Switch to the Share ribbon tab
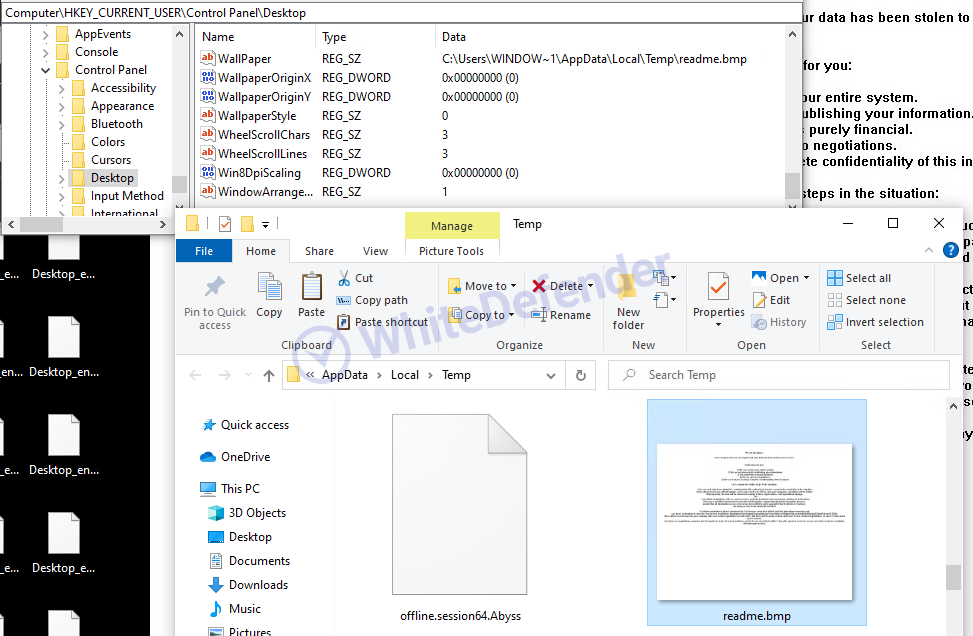The height and width of the screenshot is (636, 973). click(319, 251)
